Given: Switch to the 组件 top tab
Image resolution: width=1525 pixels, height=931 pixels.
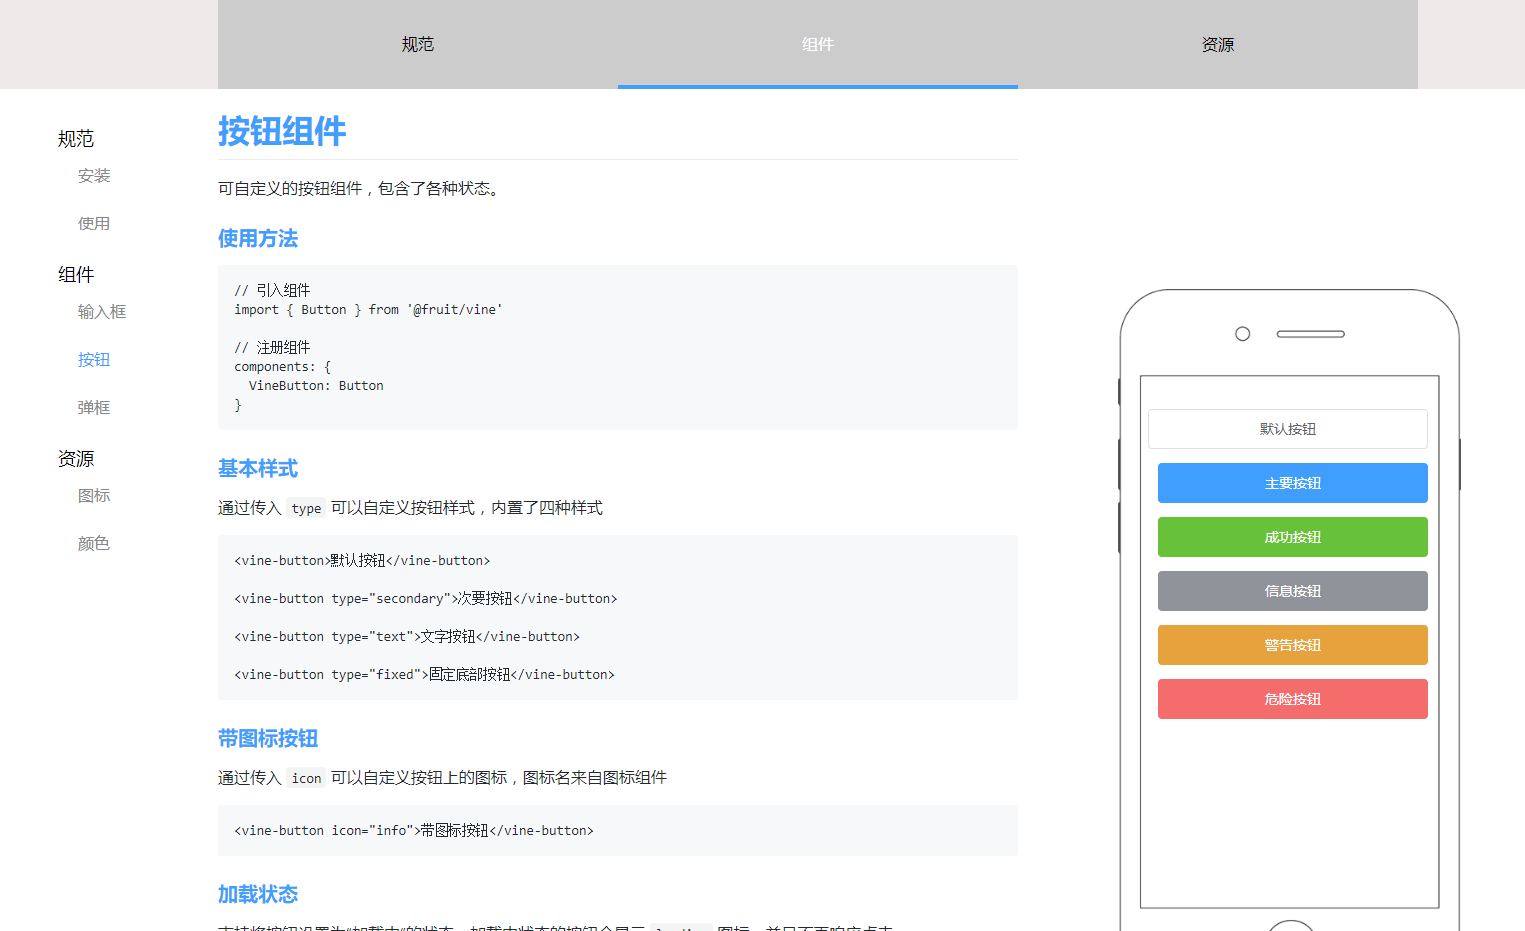Looking at the screenshot, I should point(818,44).
